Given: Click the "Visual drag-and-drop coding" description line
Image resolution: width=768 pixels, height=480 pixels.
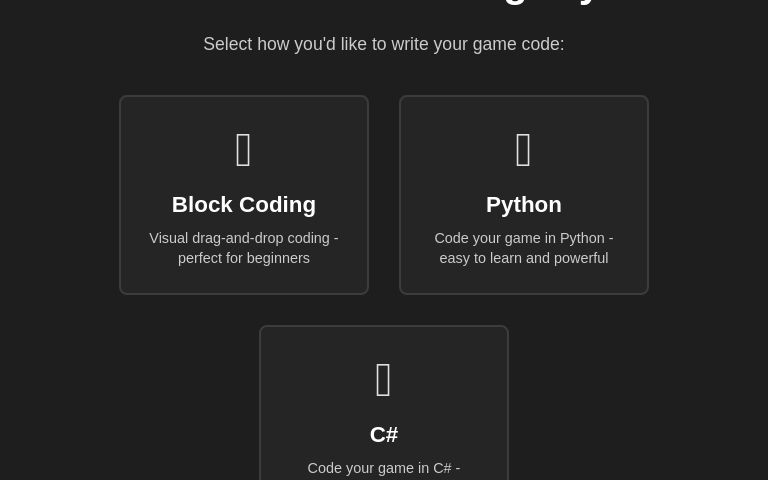Looking at the screenshot, I should tap(243, 238).
